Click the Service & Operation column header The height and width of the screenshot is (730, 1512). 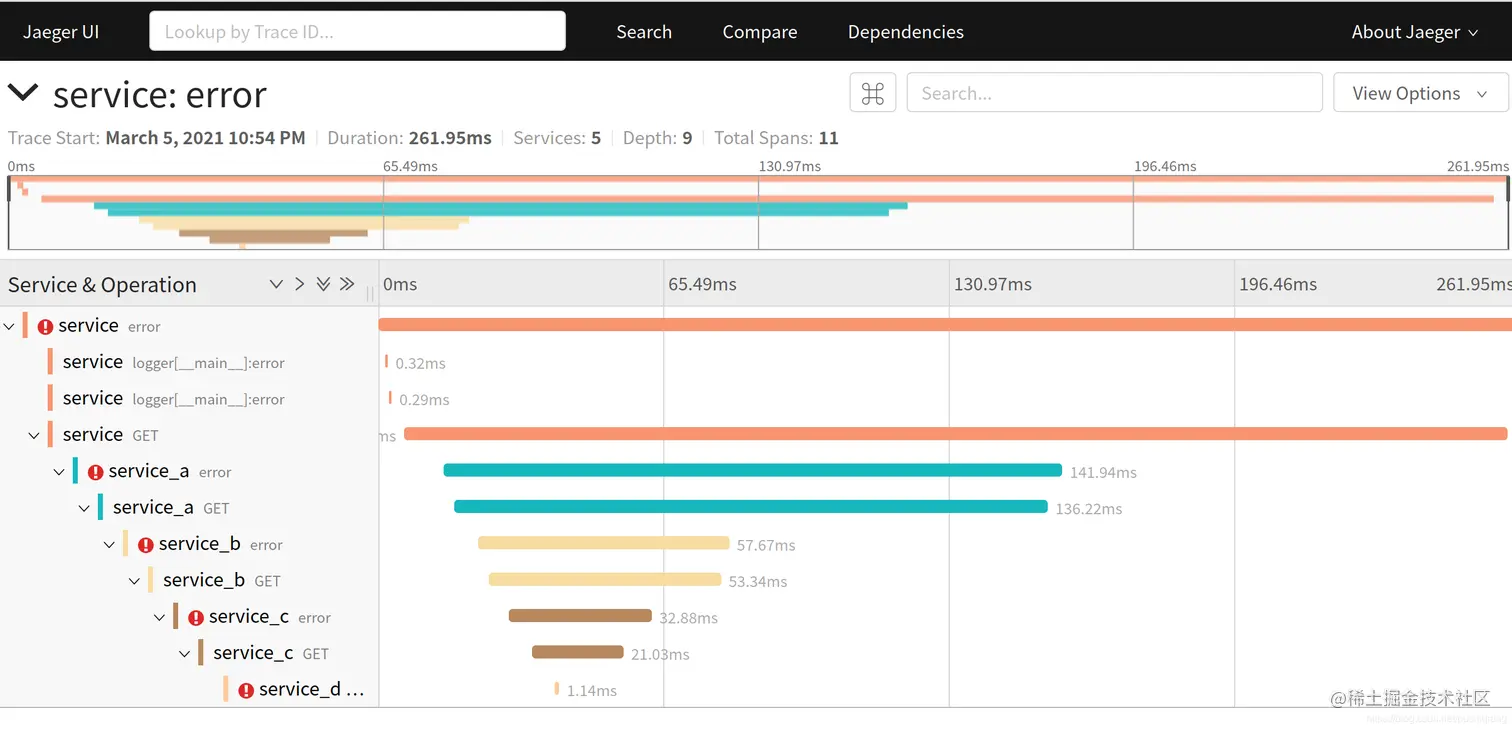pyautogui.click(x=102, y=285)
